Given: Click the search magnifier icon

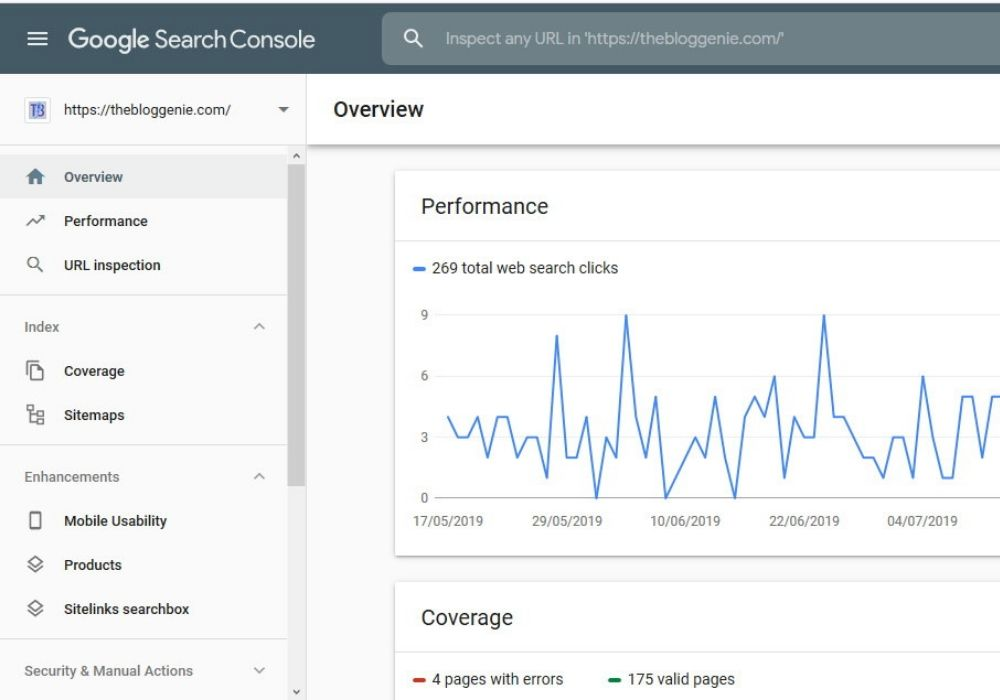Looking at the screenshot, I should pos(413,39).
